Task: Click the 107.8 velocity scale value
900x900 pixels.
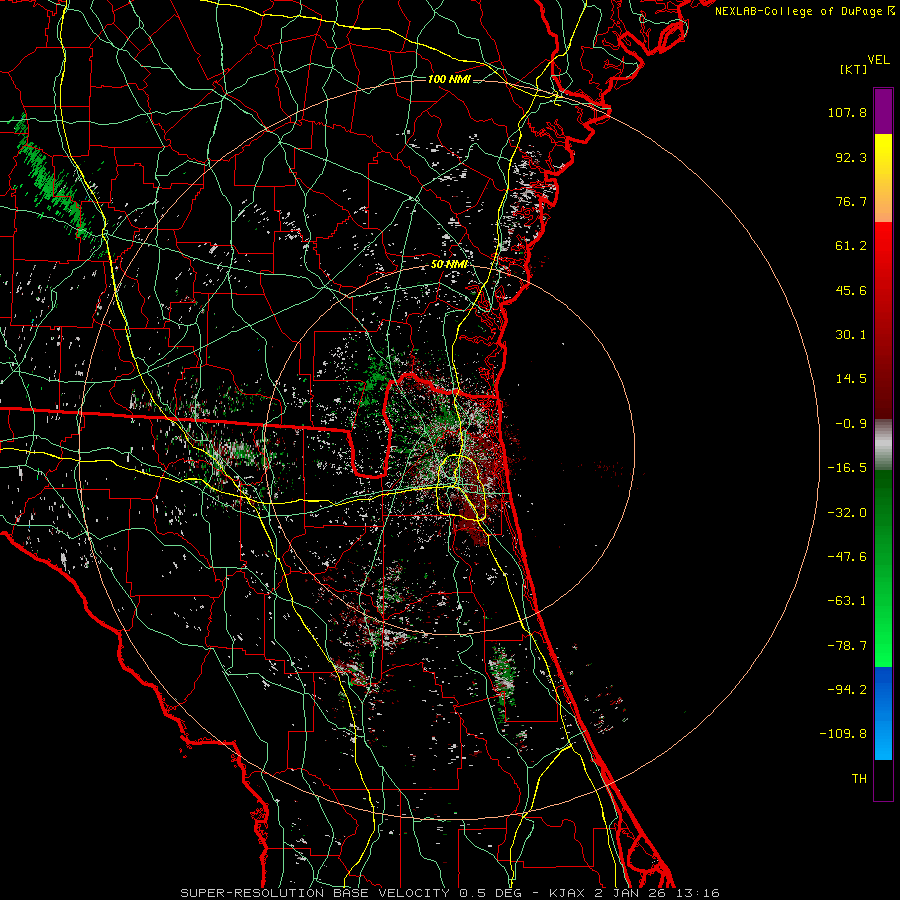Action: pyautogui.click(x=847, y=112)
